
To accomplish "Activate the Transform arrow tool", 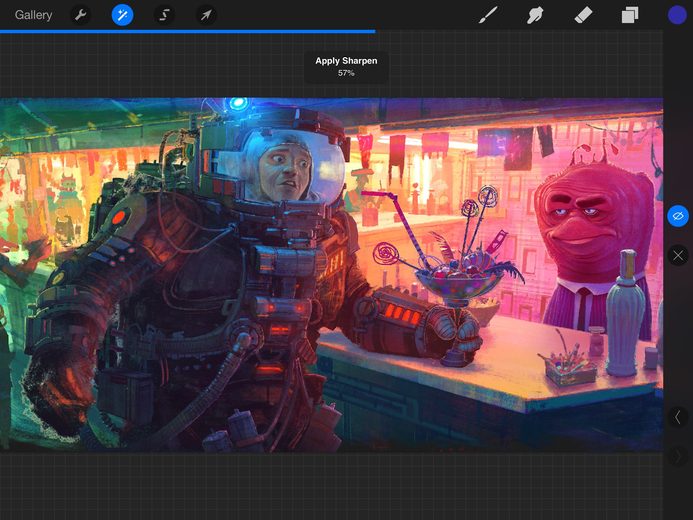I will [x=206, y=15].
